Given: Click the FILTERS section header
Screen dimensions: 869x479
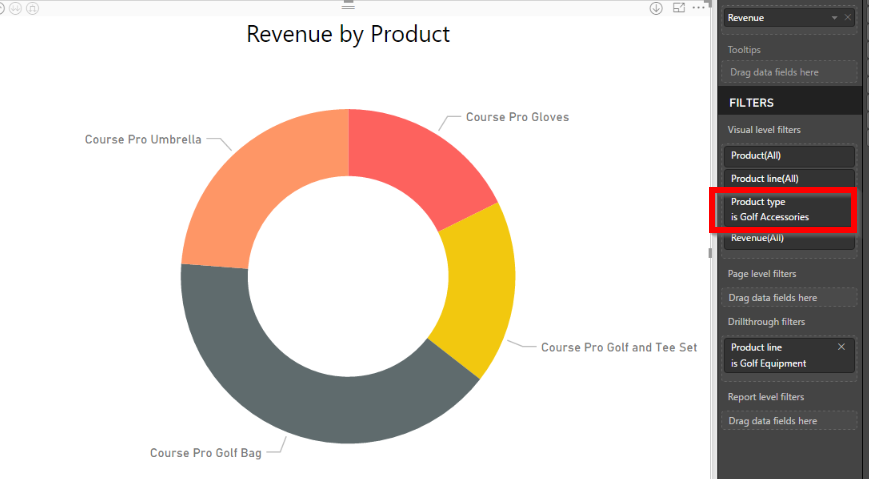Looking at the screenshot, I should [752, 103].
